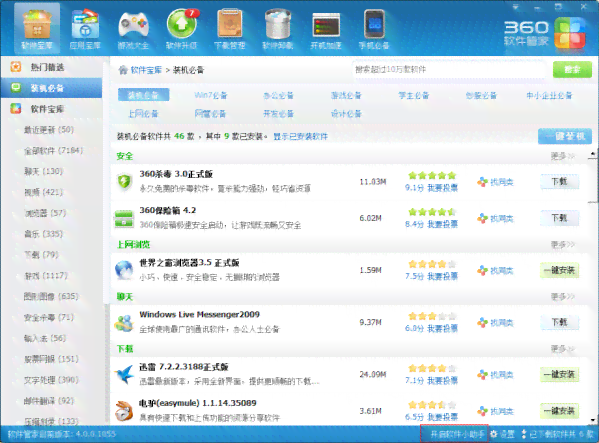Click 找同类 icon in 360杀毒 row

(482, 182)
